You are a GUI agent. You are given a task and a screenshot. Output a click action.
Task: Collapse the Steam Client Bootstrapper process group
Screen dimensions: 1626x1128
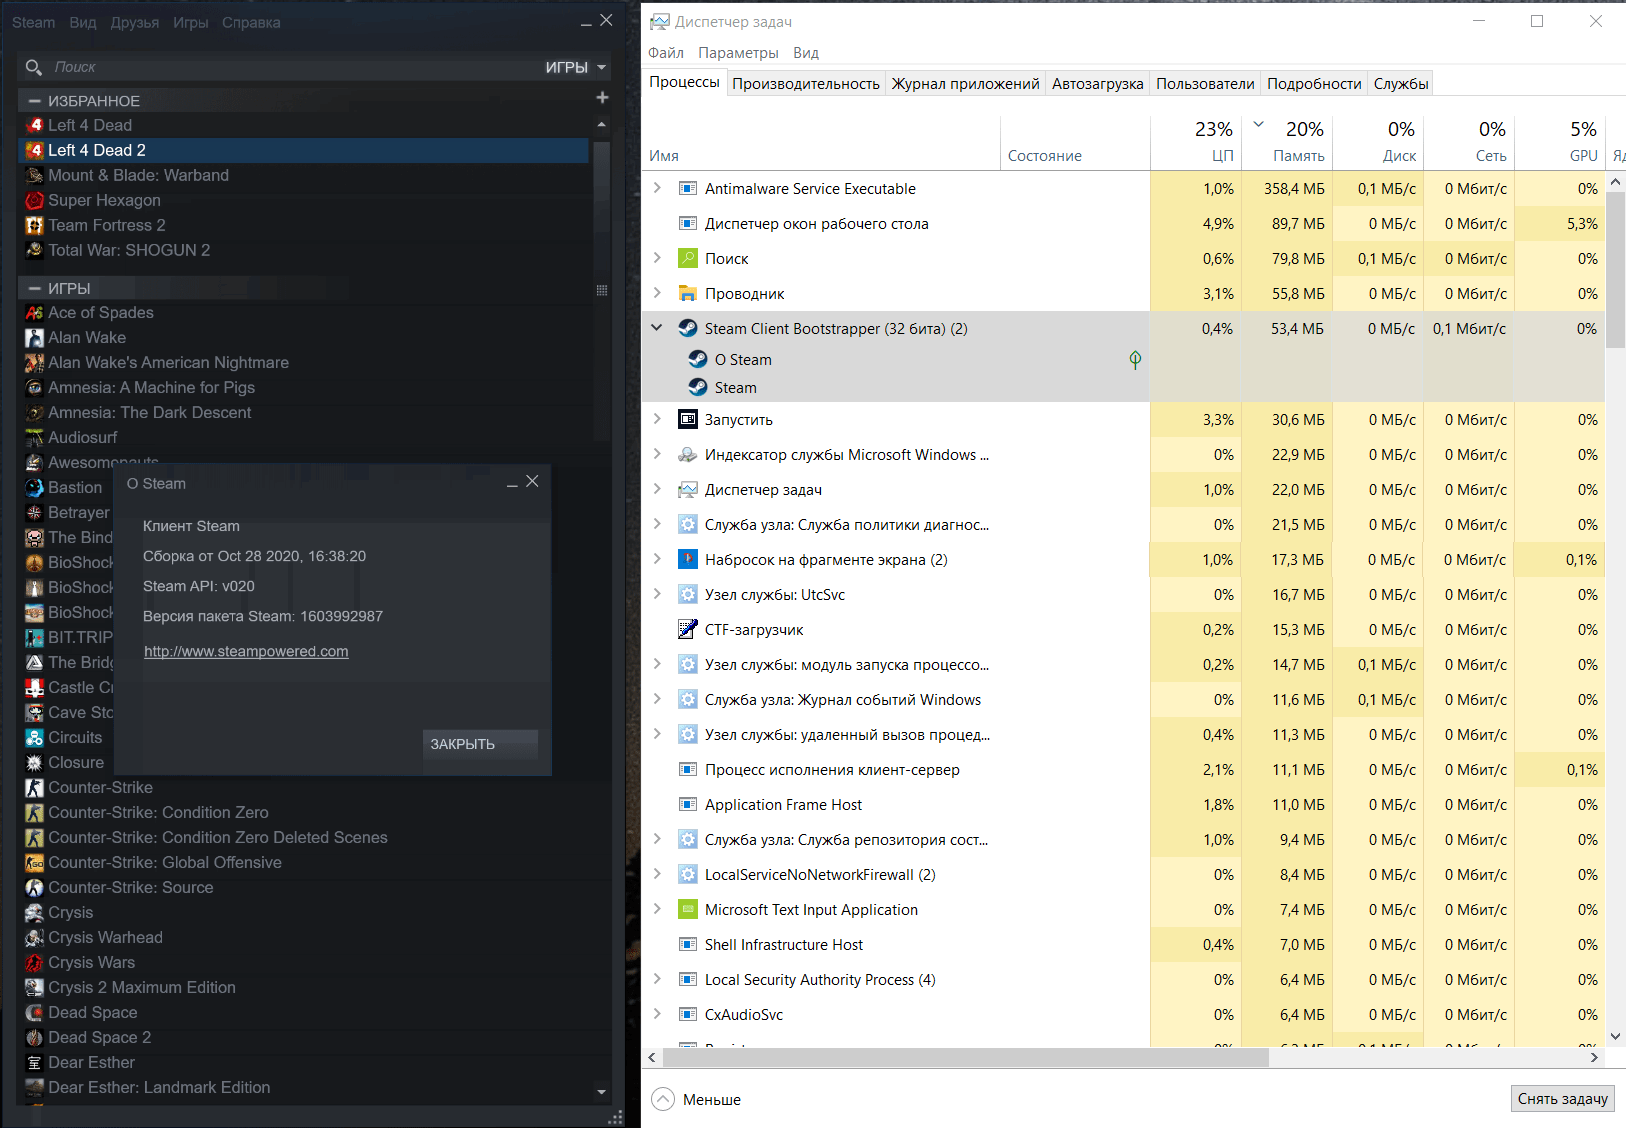(x=657, y=327)
